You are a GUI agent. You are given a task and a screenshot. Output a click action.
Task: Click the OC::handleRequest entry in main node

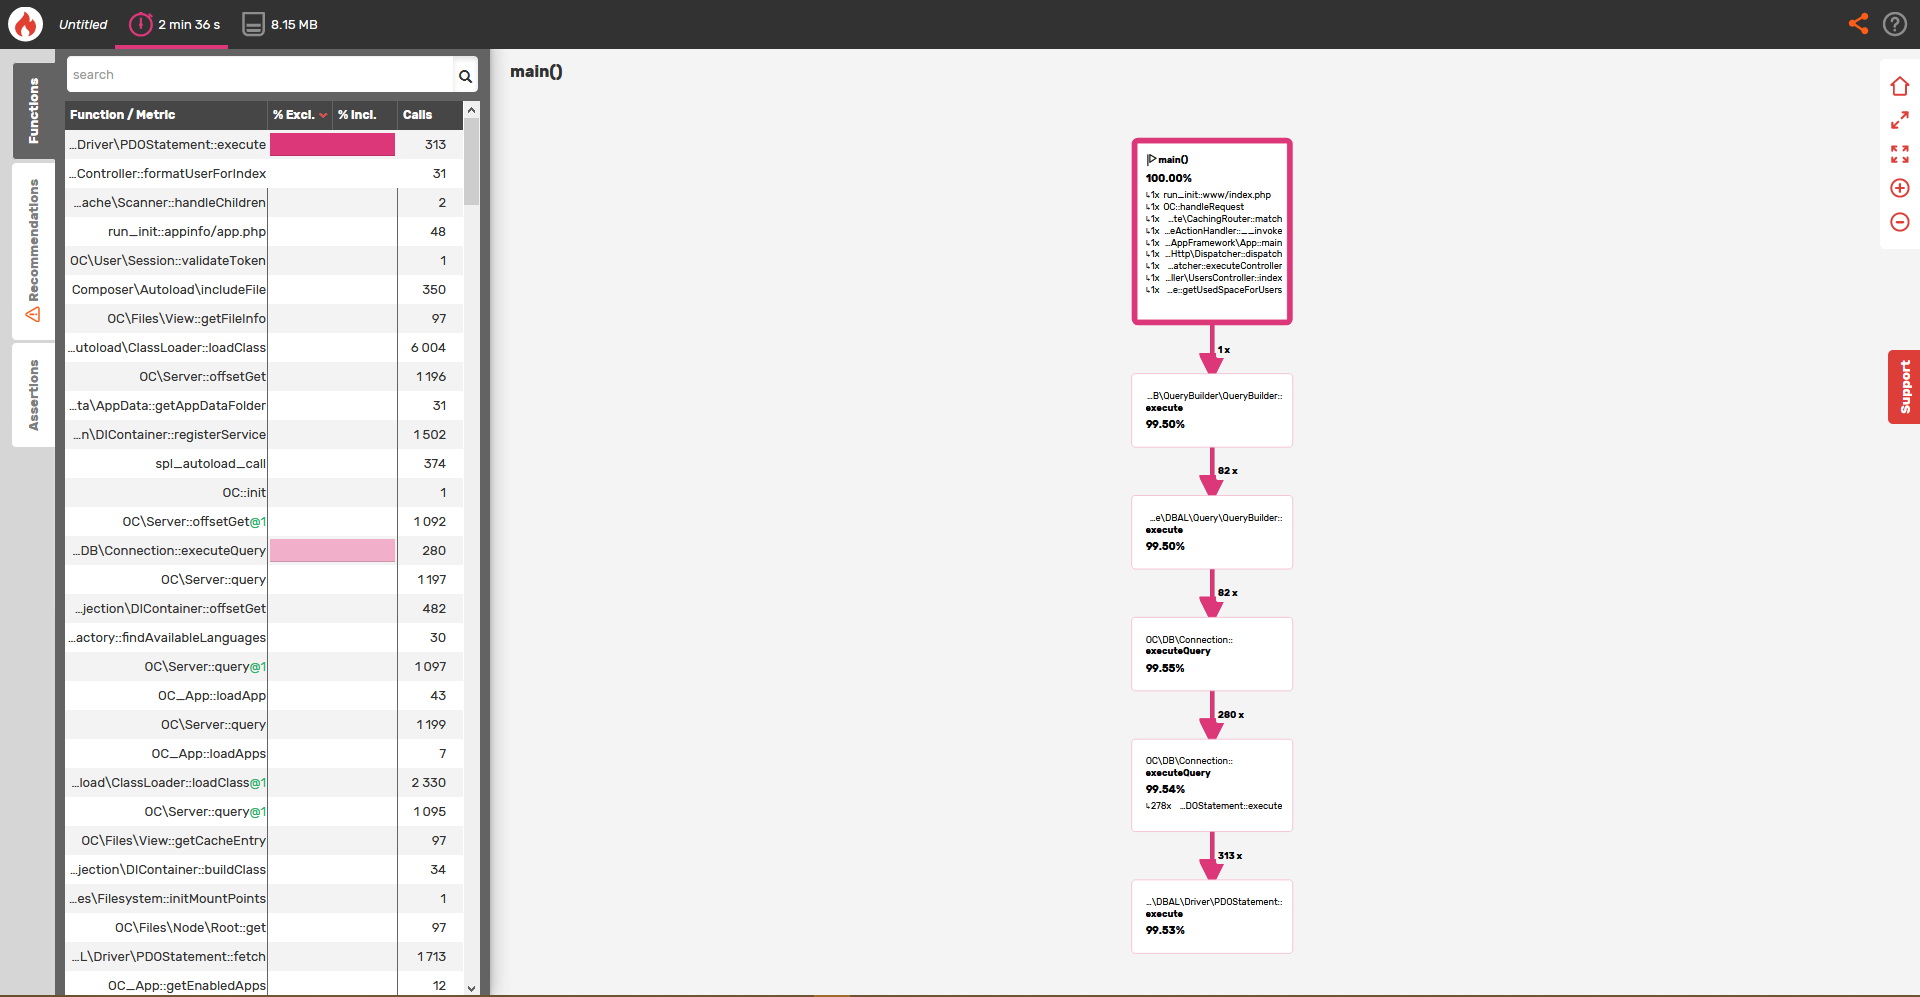pyautogui.click(x=1203, y=207)
